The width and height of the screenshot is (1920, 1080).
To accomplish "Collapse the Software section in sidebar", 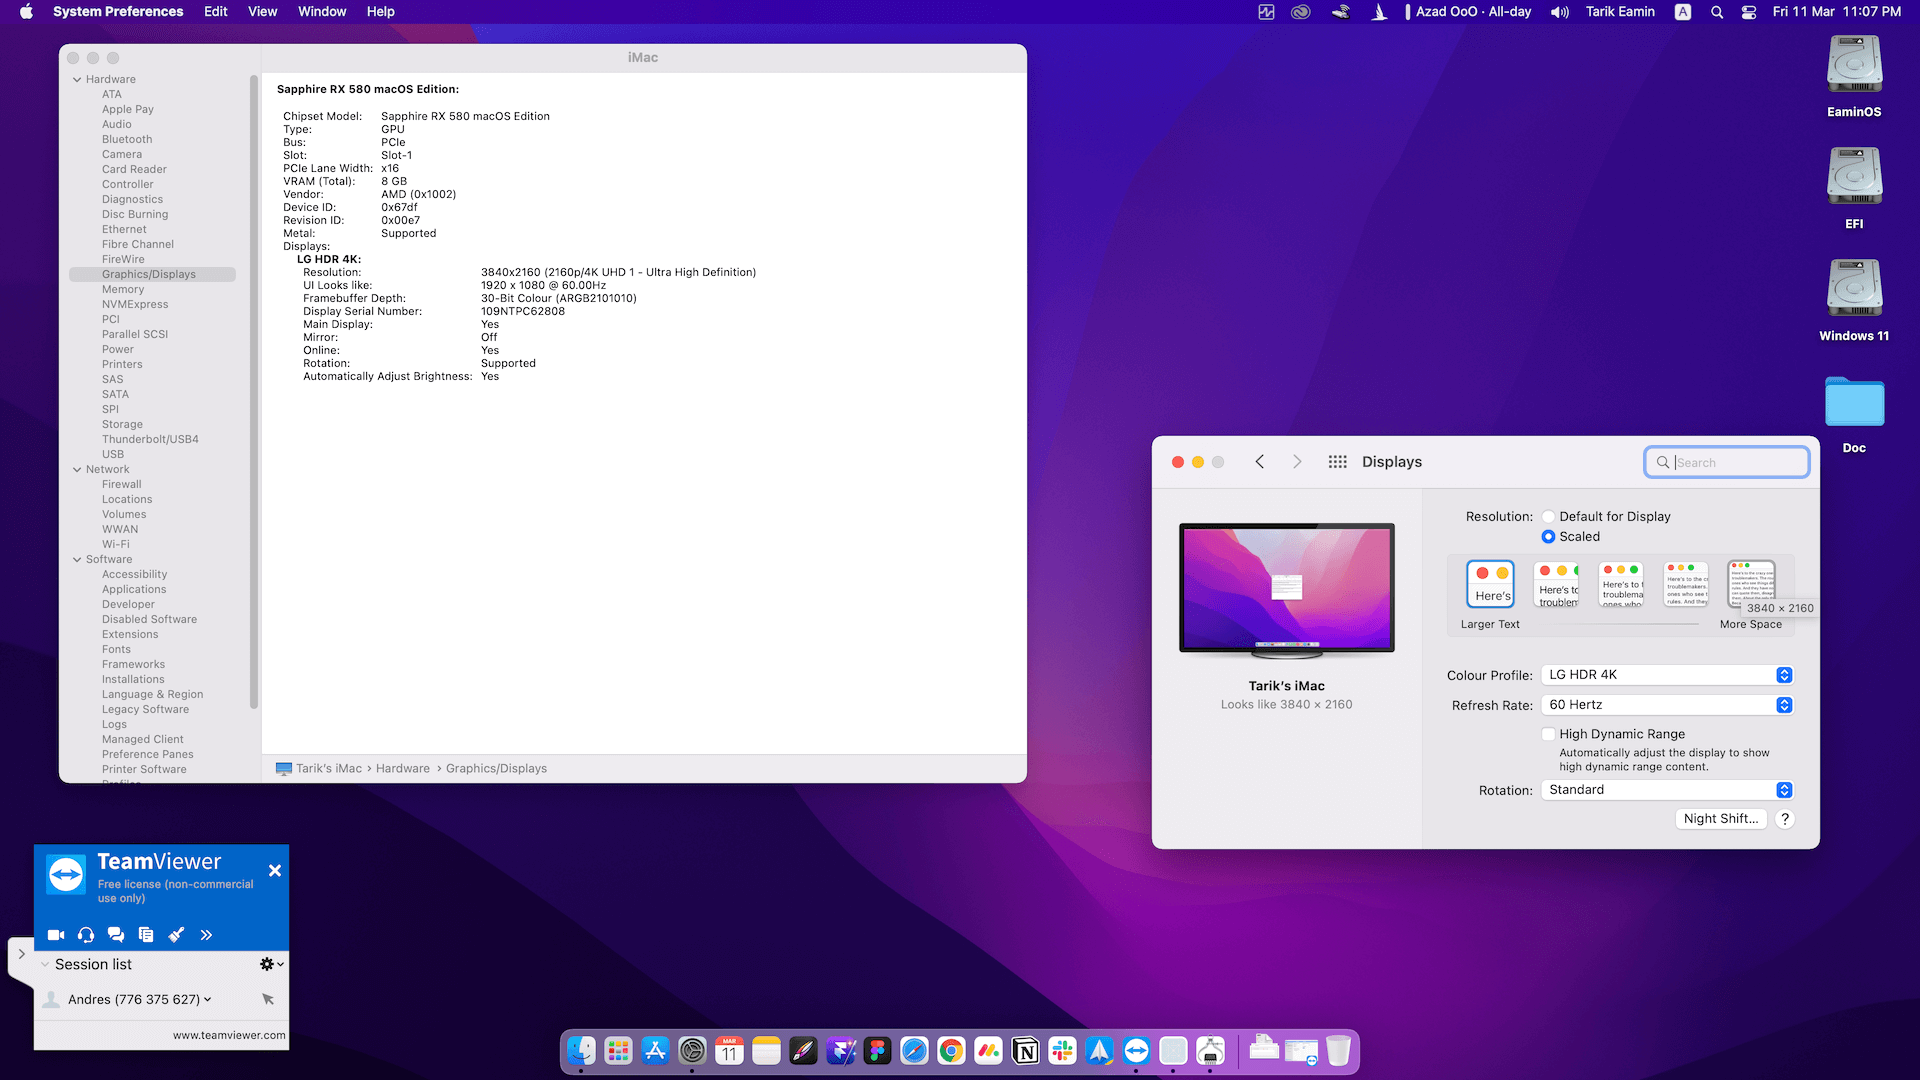I will click(77, 559).
